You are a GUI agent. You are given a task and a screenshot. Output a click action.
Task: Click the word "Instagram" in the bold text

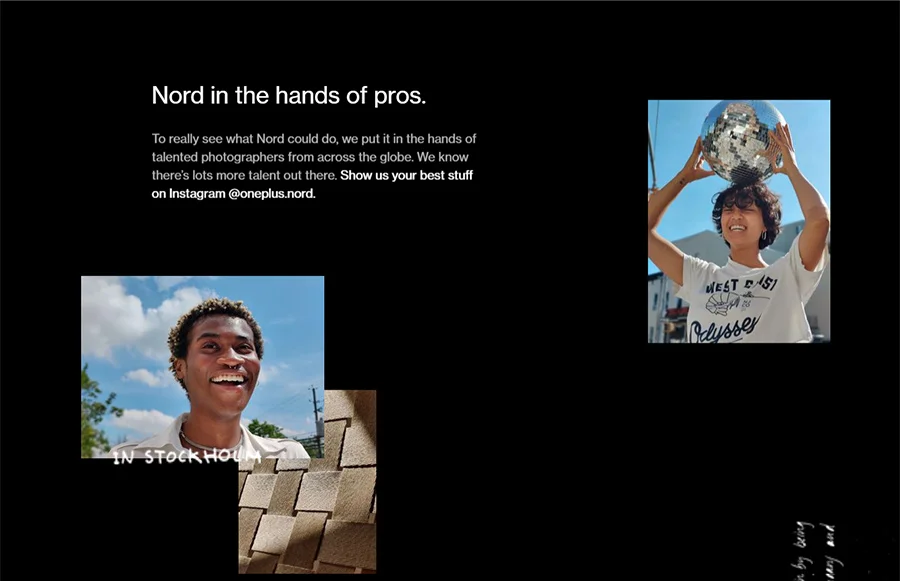pos(197,193)
